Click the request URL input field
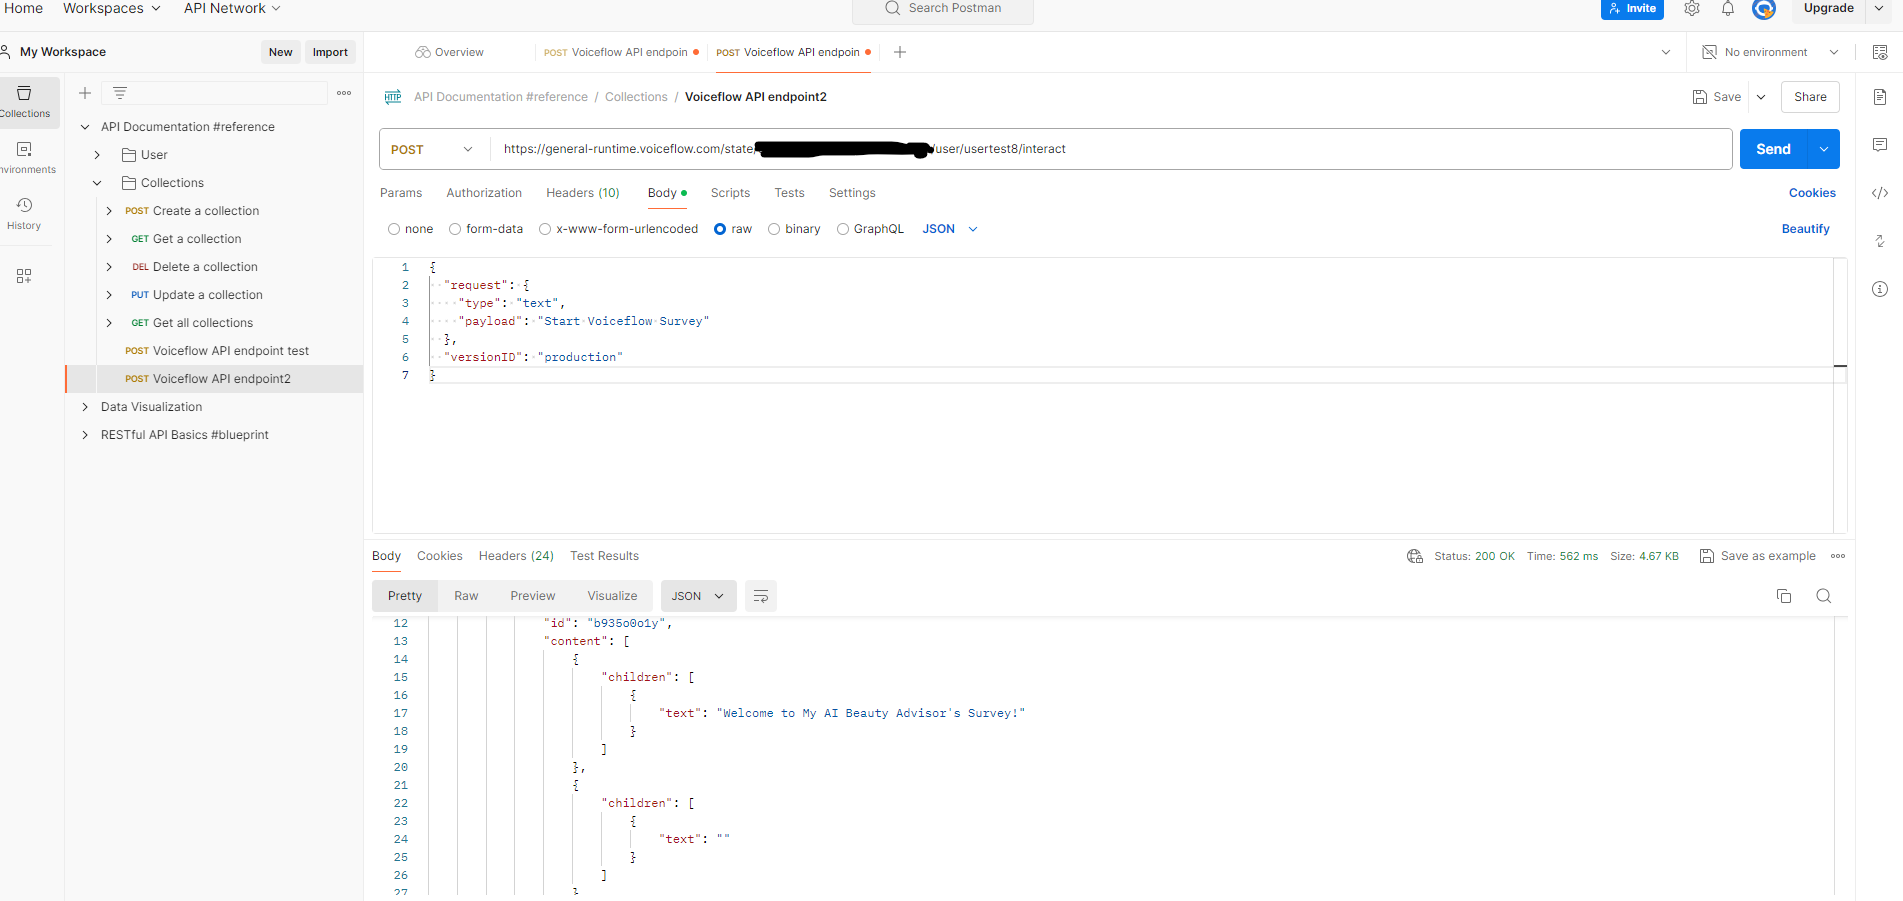This screenshot has width=1903, height=901. 1110,149
